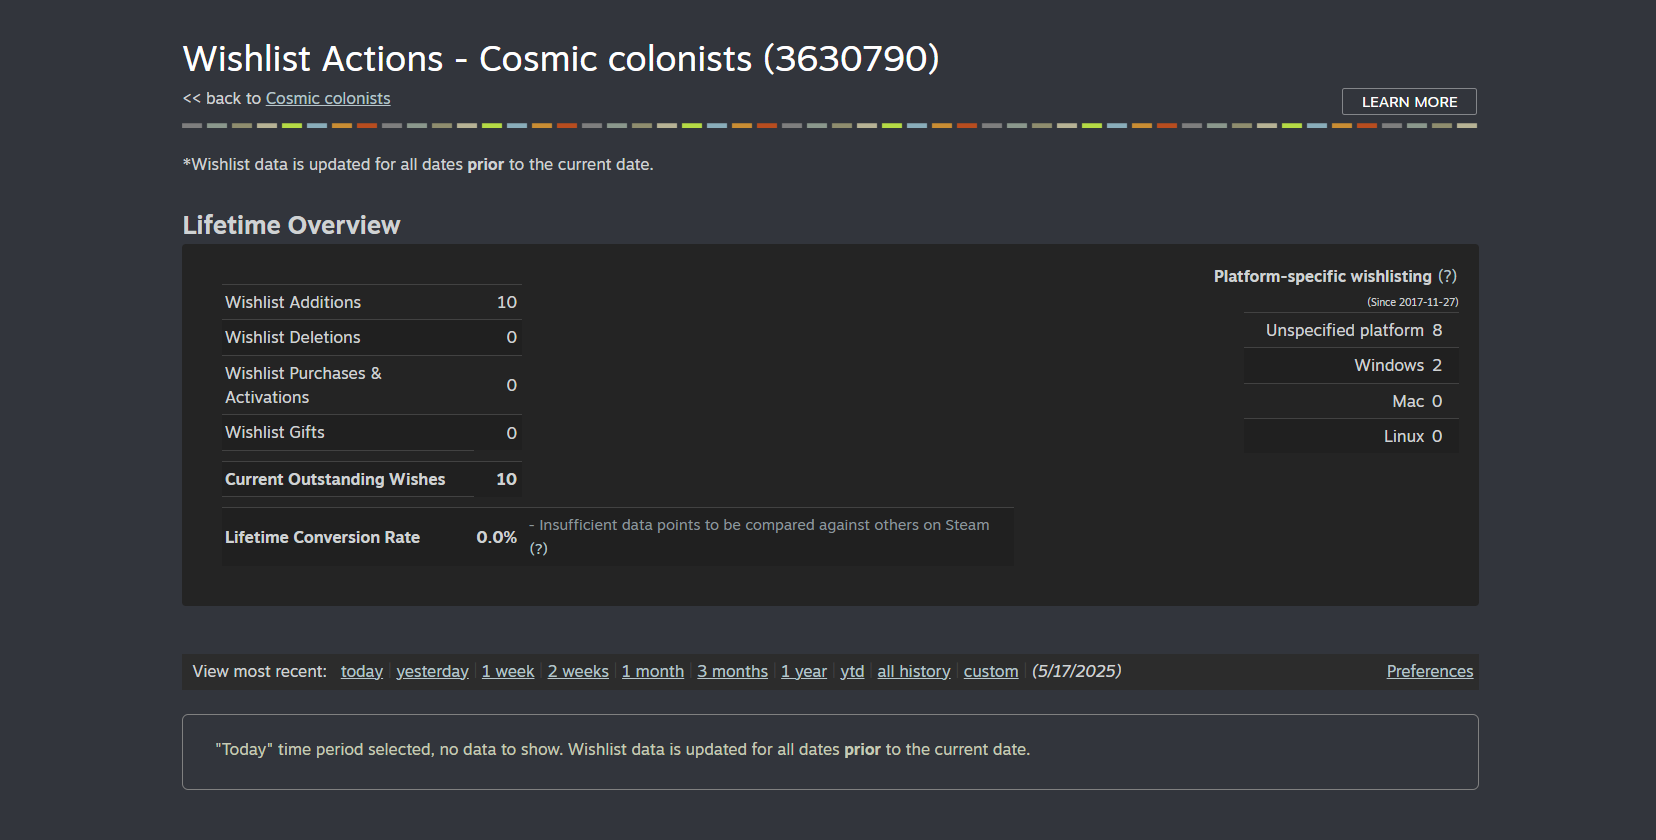Select the yesterday time range
1656x840 pixels.
click(432, 671)
